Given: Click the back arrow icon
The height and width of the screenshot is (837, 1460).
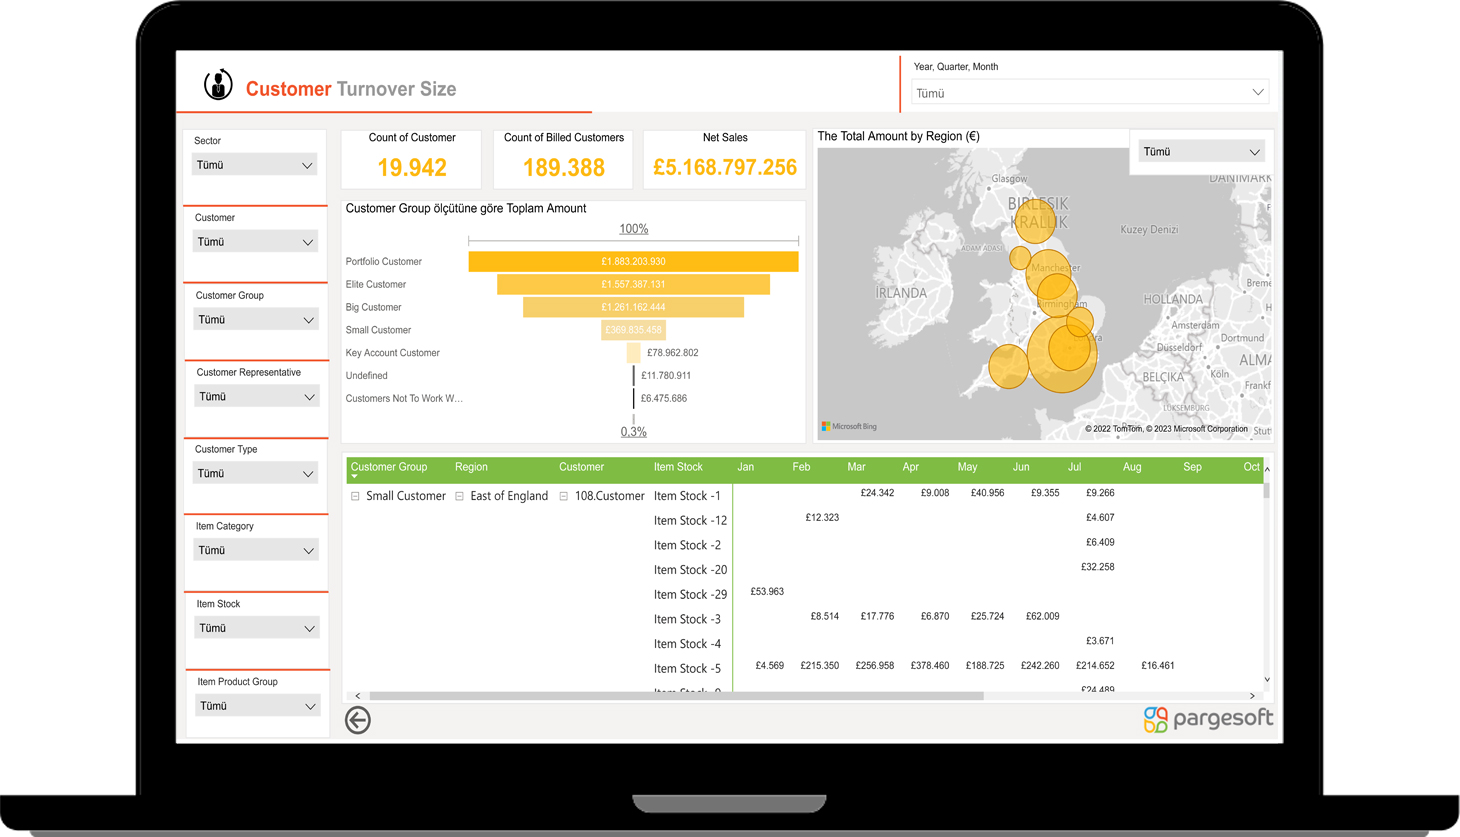Looking at the screenshot, I should pyautogui.click(x=358, y=720).
